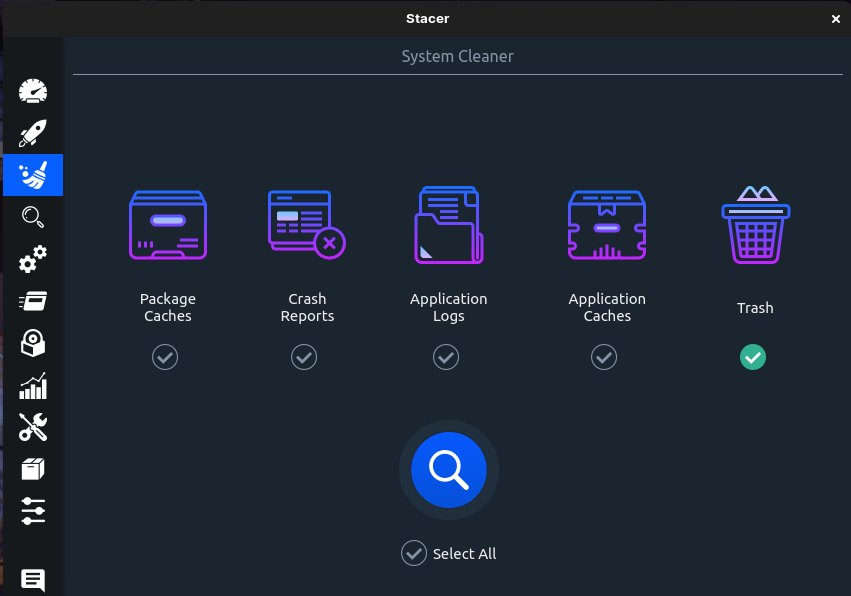
Task: Toggle the Select All checkbox
Action: (x=414, y=553)
